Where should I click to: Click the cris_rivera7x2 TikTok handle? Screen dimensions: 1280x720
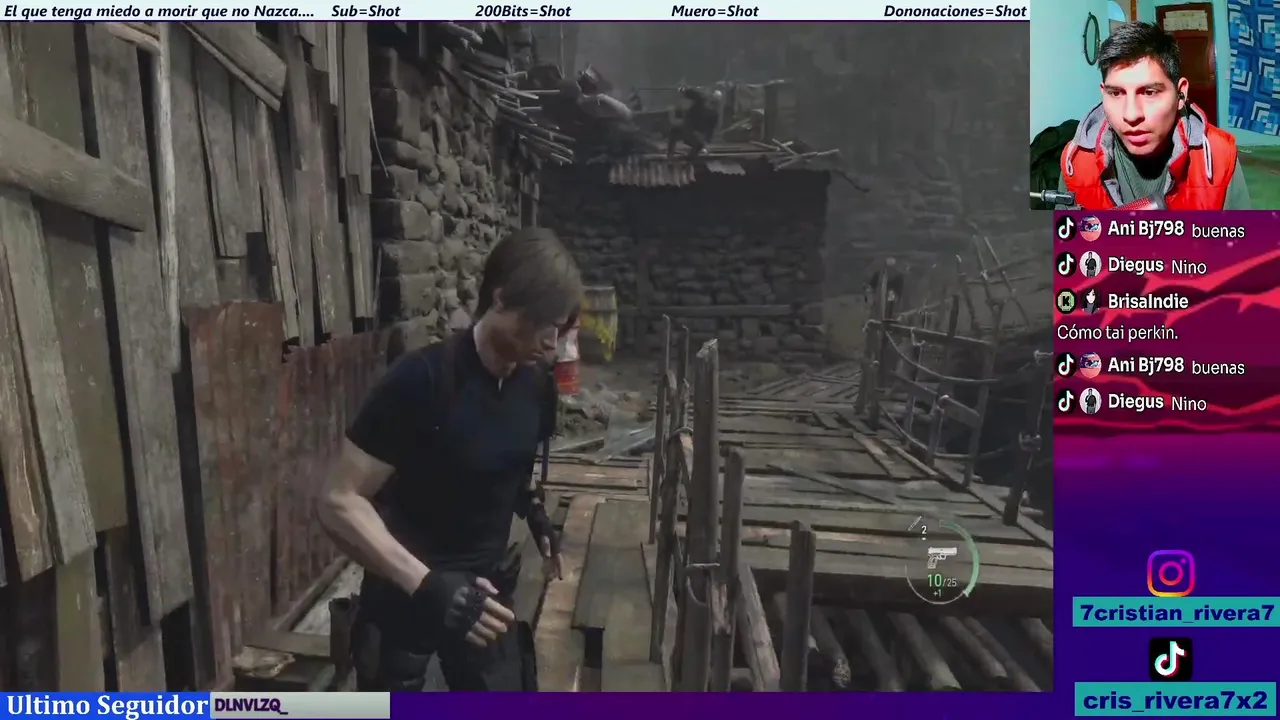1176,699
